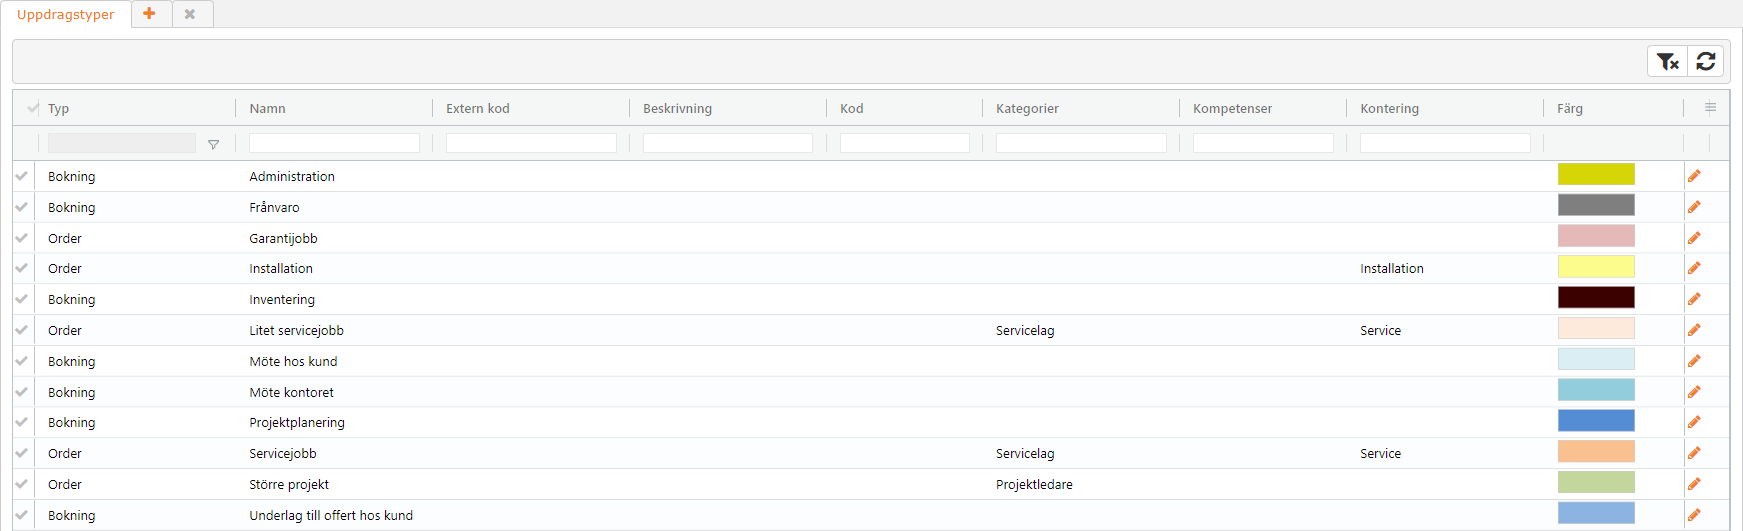
Task: Click the yellow Installation color swatch
Action: coord(1596,266)
